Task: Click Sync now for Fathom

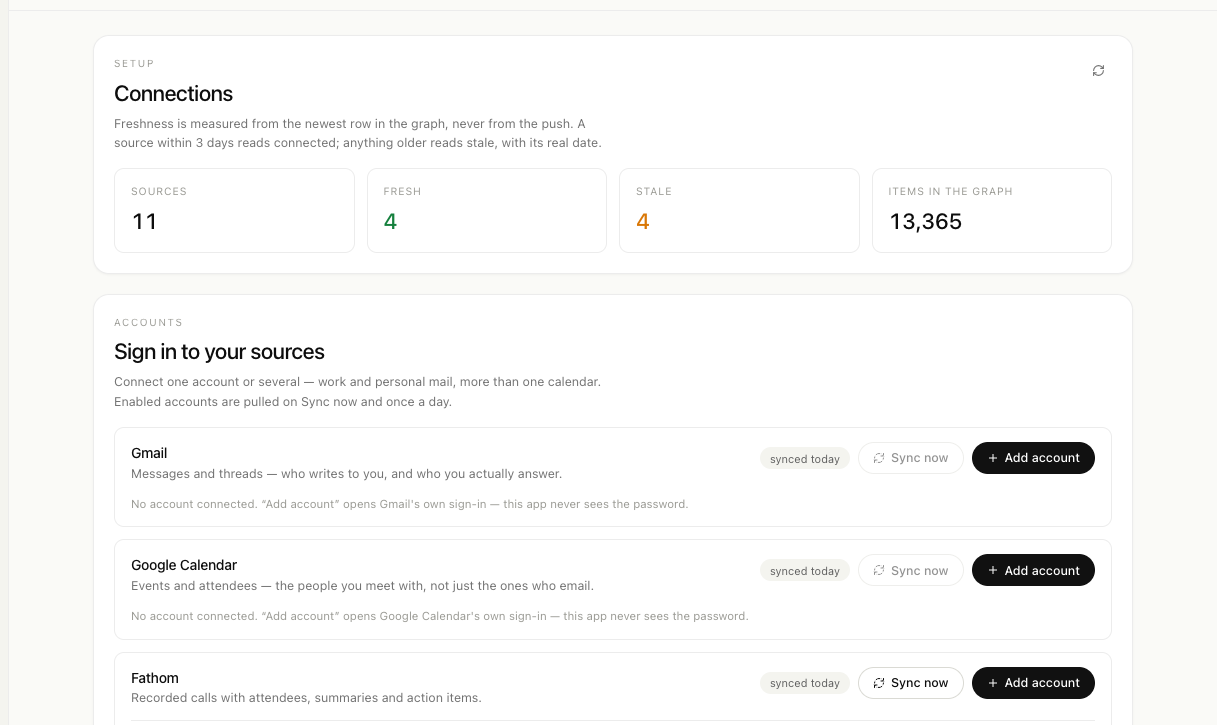Action: [910, 683]
